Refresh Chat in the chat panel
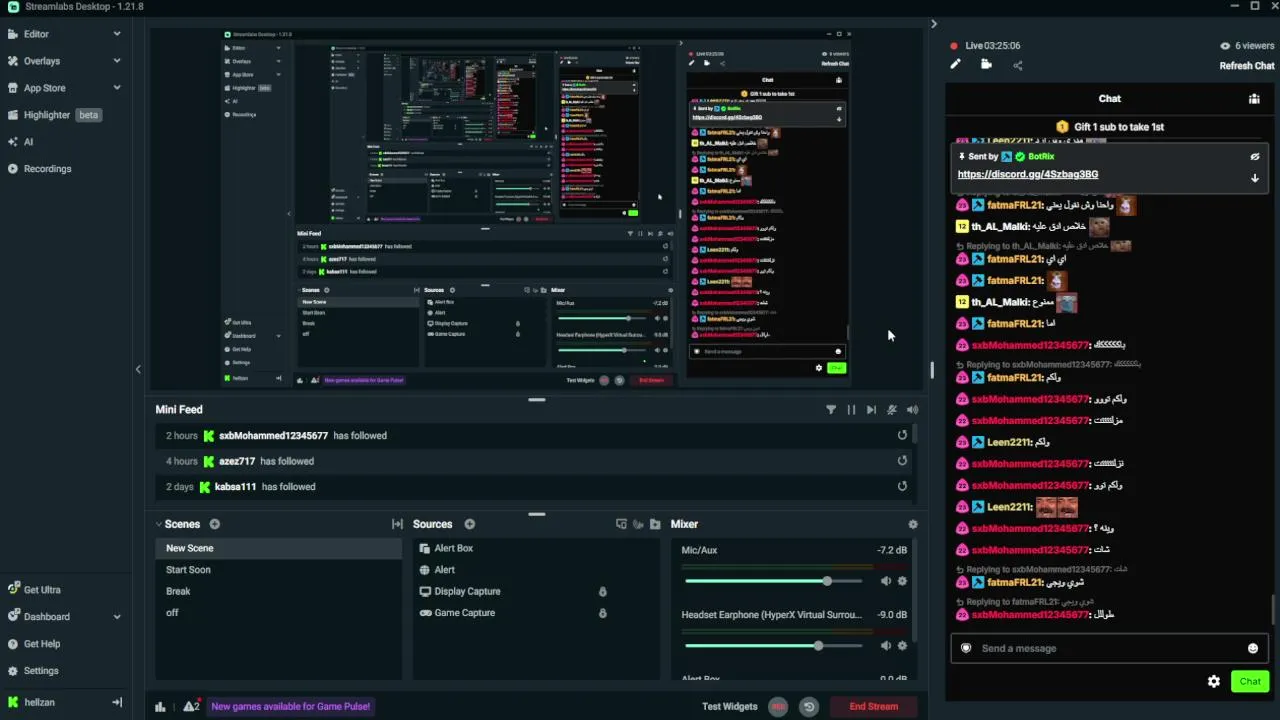The width and height of the screenshot is (1280, 720). (x=1247, y=66)
